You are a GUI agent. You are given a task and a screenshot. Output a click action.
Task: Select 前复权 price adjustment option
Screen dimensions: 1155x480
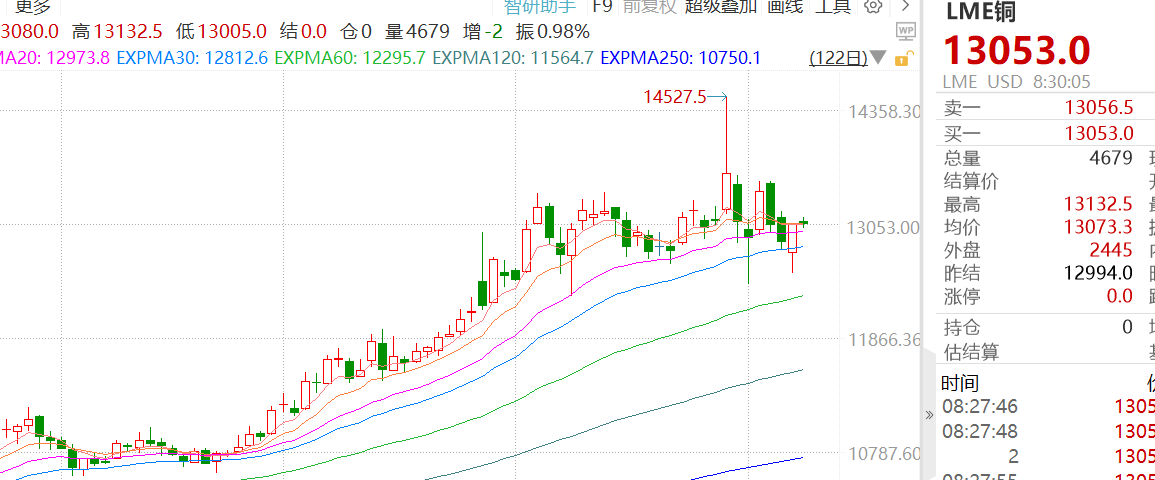click(x=649, y=7)
